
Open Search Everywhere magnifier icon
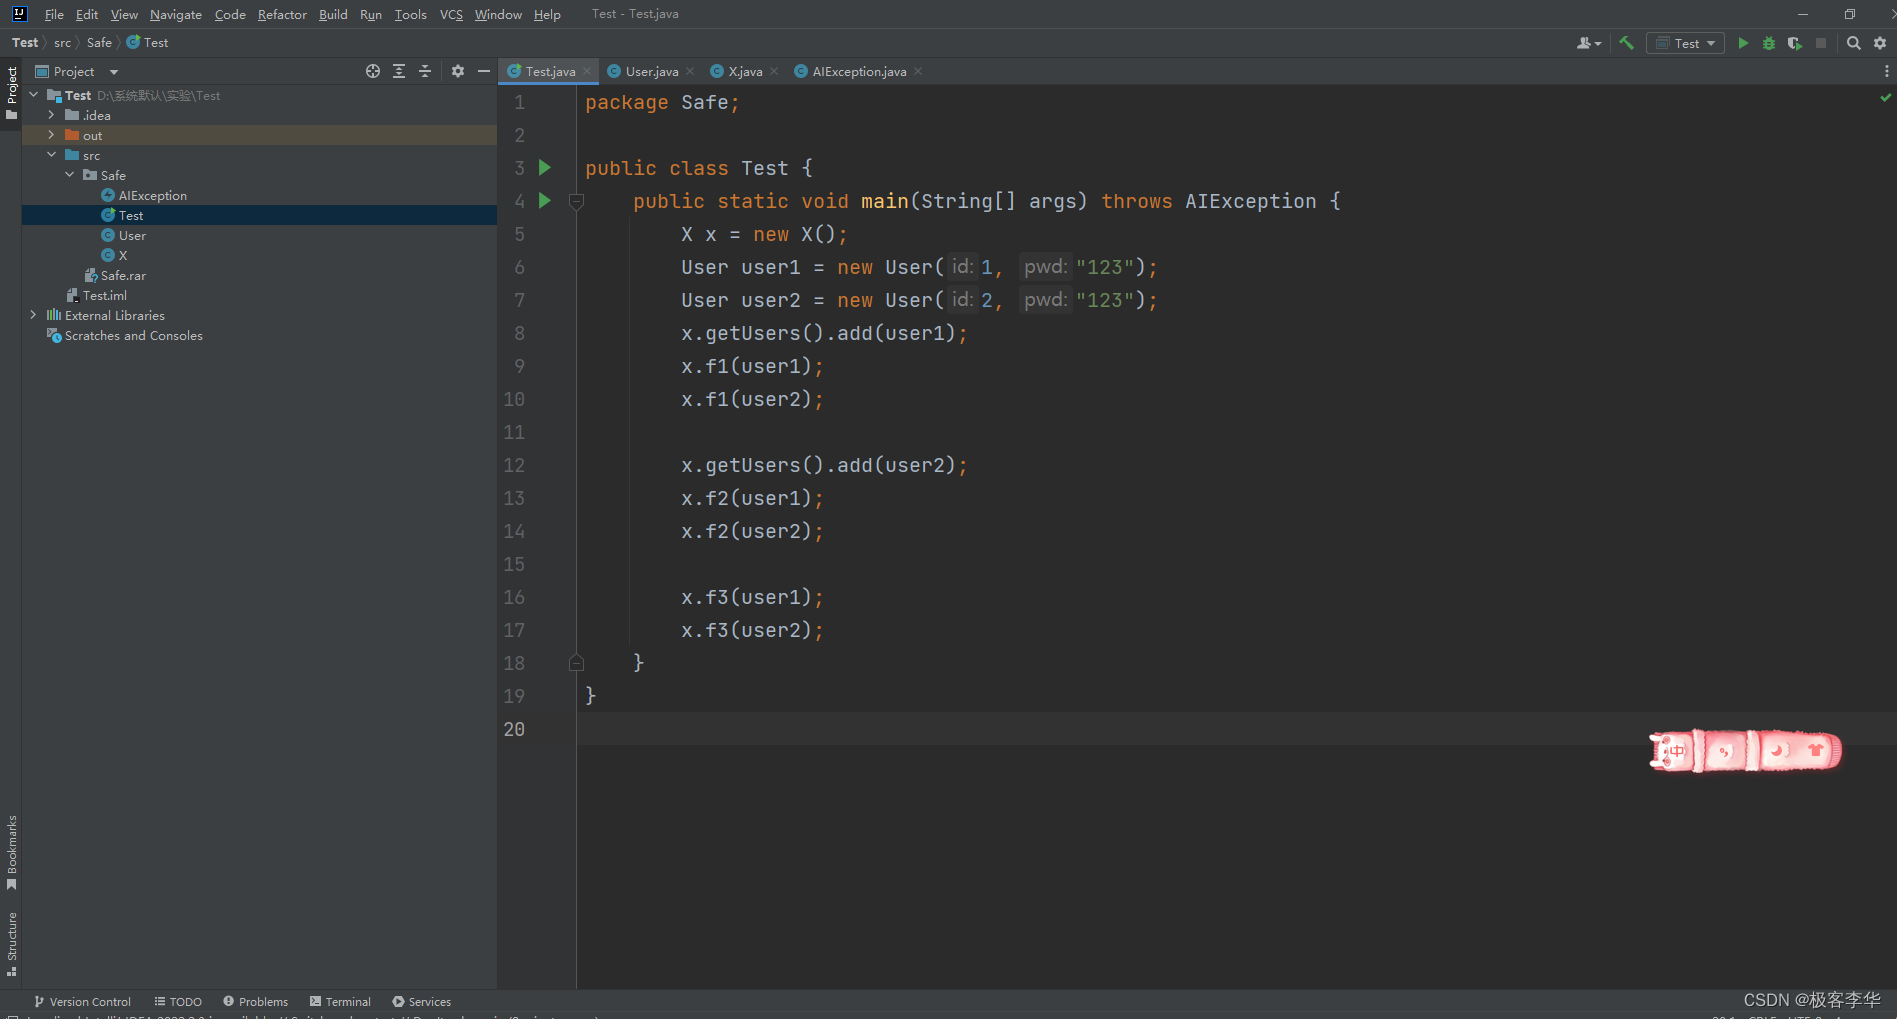[x=1853, y=43]
